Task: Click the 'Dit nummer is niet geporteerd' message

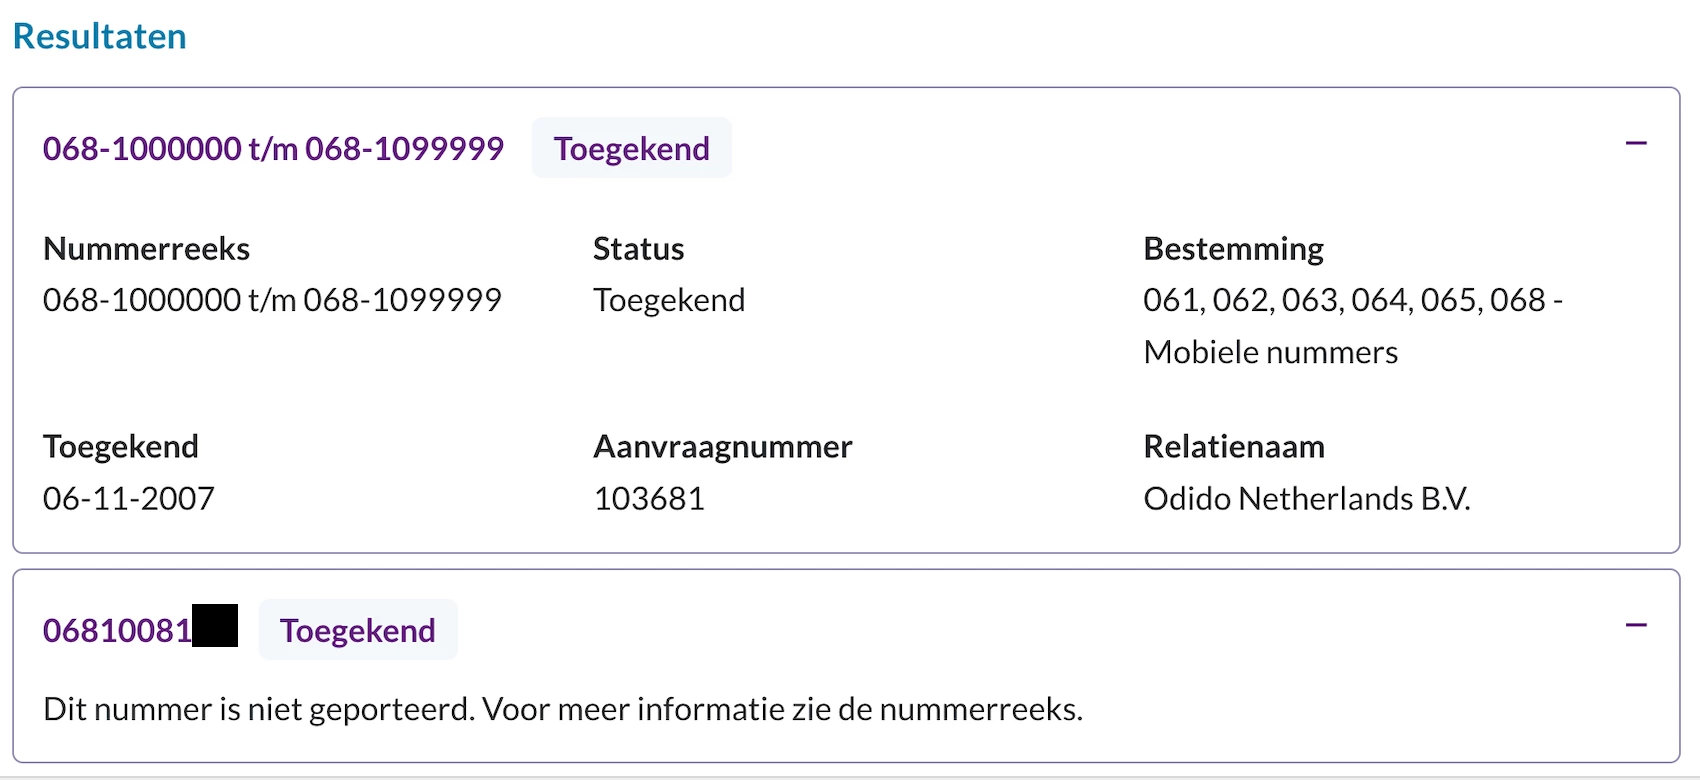Action: pyautogui.click(x=563, y=709)
